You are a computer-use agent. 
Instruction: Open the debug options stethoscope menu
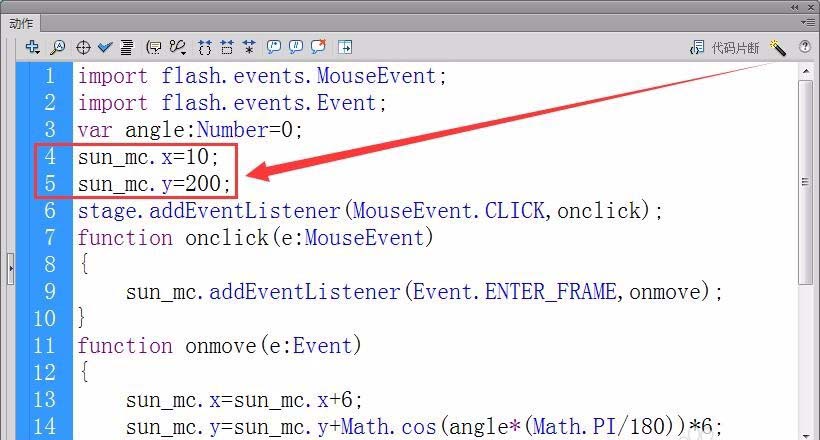(178, 48)
